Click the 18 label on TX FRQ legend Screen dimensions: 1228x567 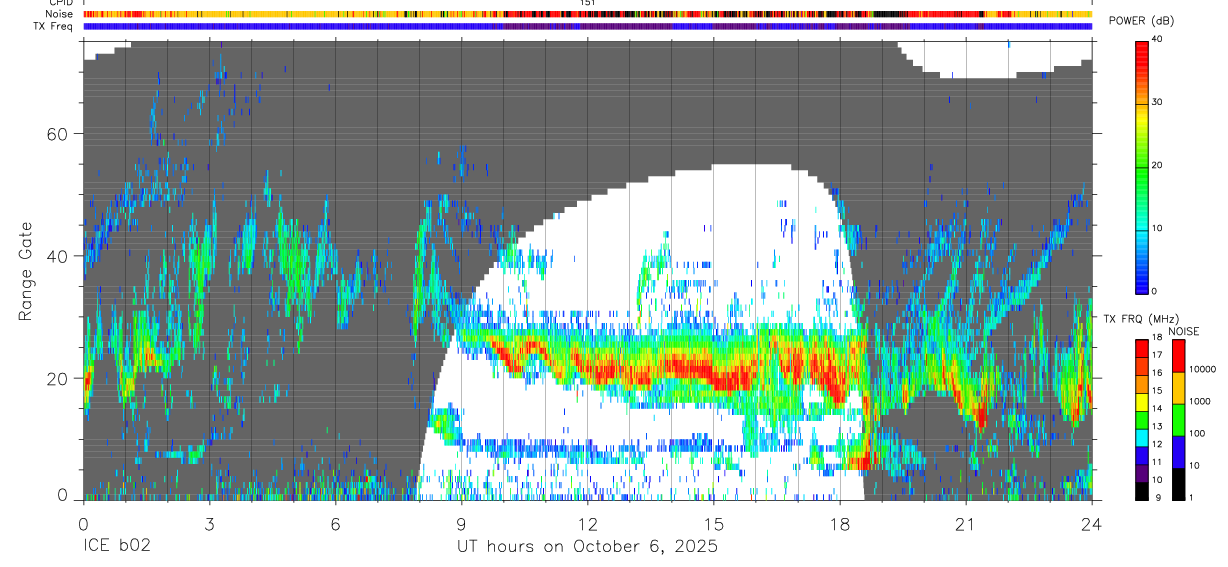(x=1156, y=339)
